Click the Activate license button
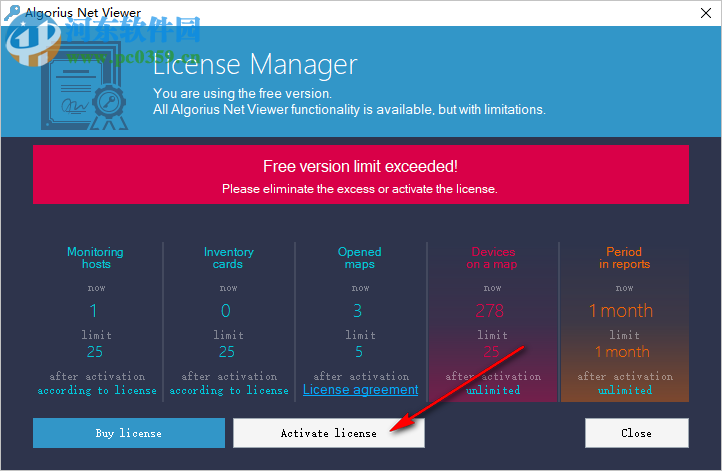This screenshot has width=722, height=471. coord(329,433)
